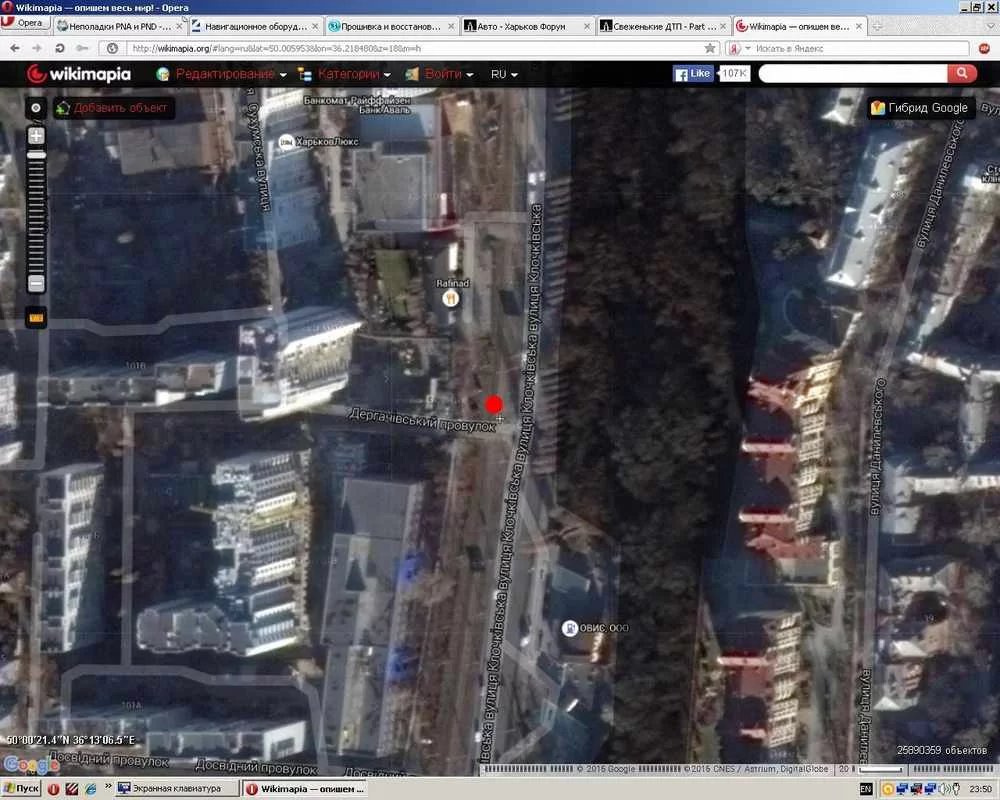
Task: Click the site info globe badge
Action: [112, 48]
